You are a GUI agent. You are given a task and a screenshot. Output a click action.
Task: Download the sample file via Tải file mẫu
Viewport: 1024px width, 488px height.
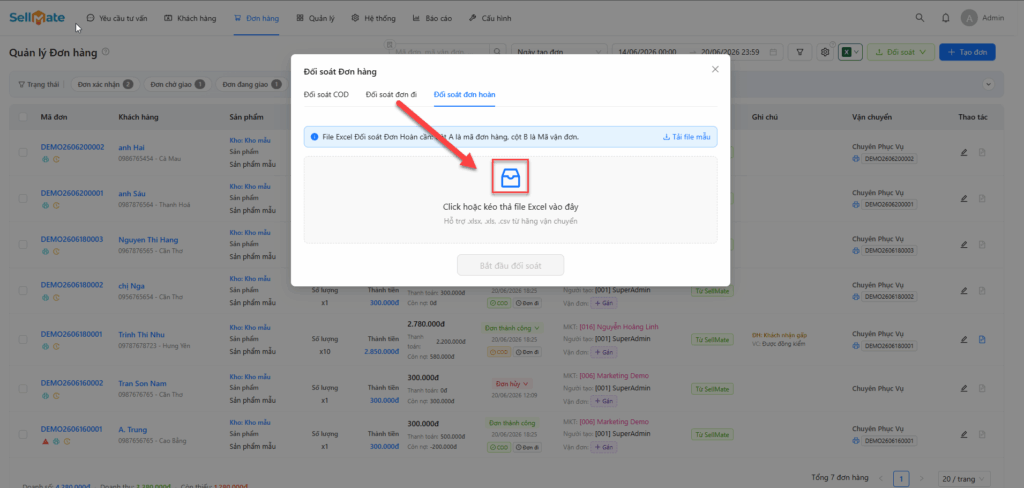(686, 137)
